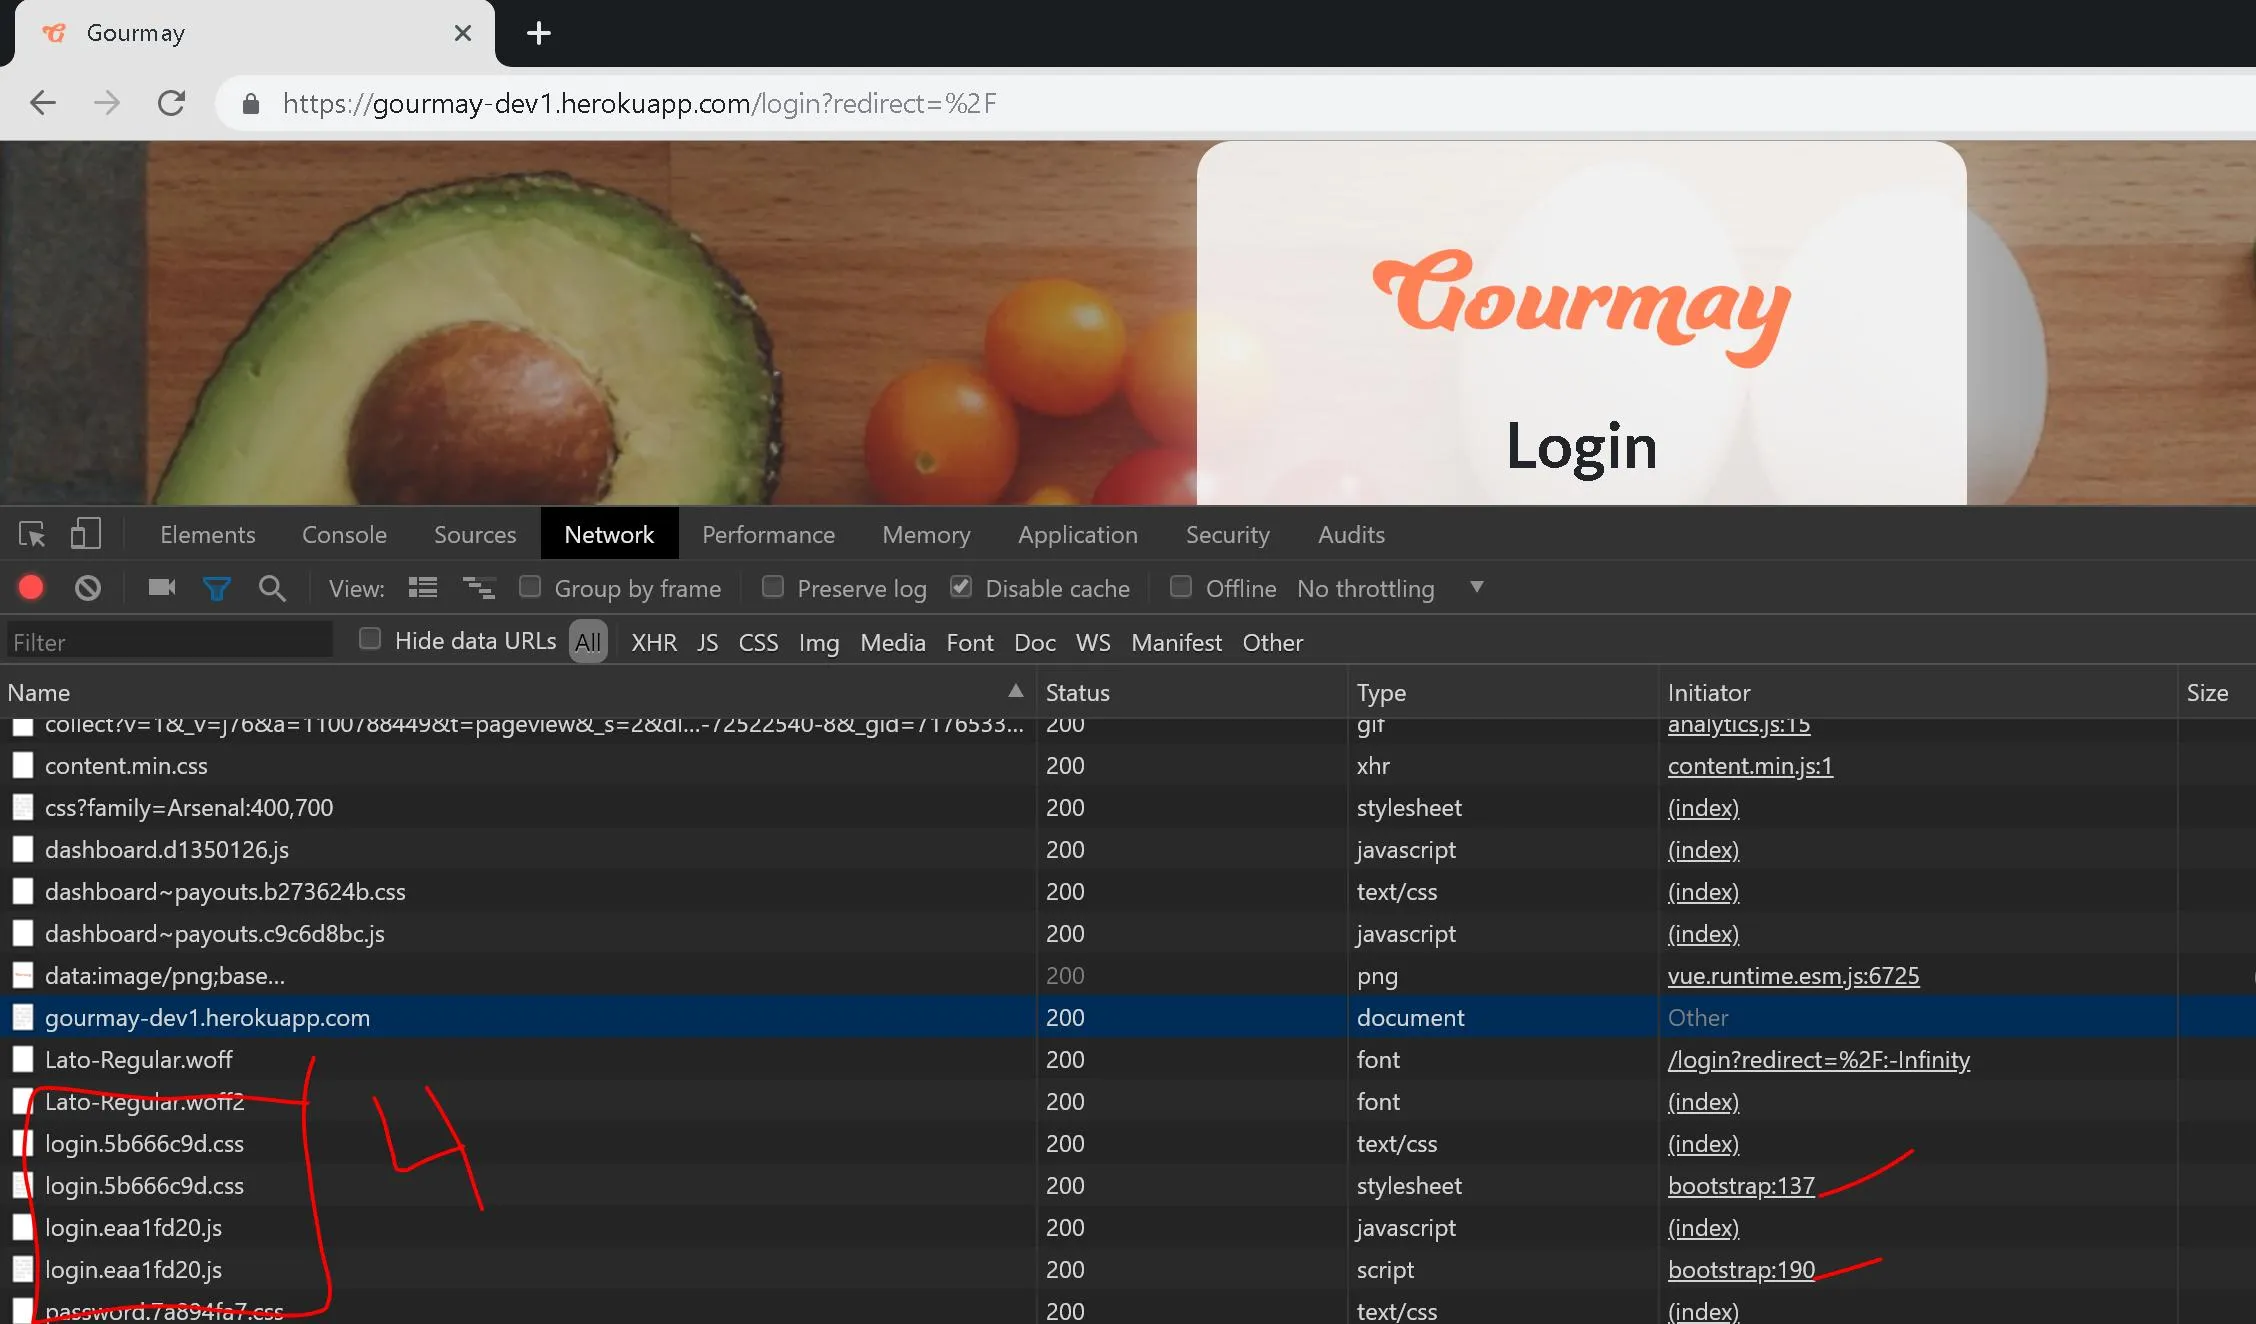2256x1324 pixels.
Task: Switch to the Application tab
Action: click(x=1077, y=534)
